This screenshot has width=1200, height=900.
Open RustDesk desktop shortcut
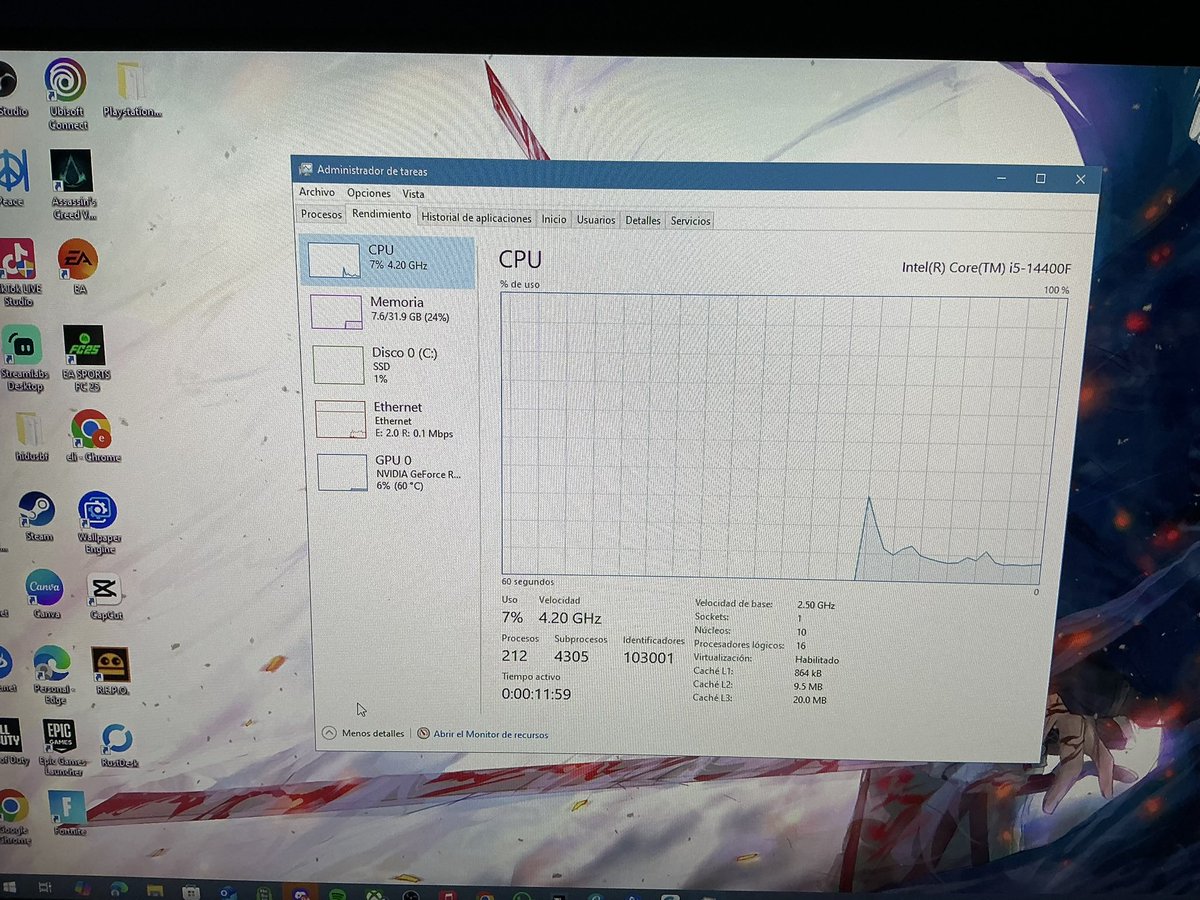pyautogui.click(x=118, y=746)
